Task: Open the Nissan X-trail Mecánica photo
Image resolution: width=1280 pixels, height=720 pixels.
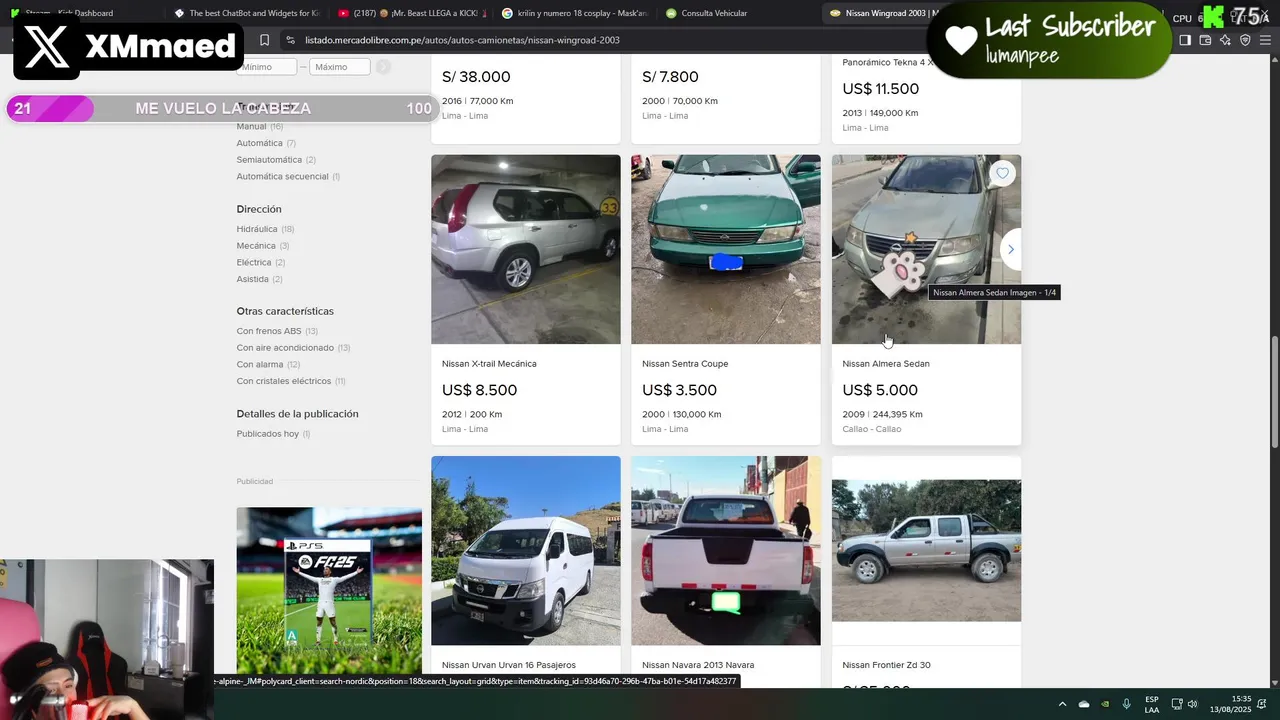Action: (x=526, y=249)
